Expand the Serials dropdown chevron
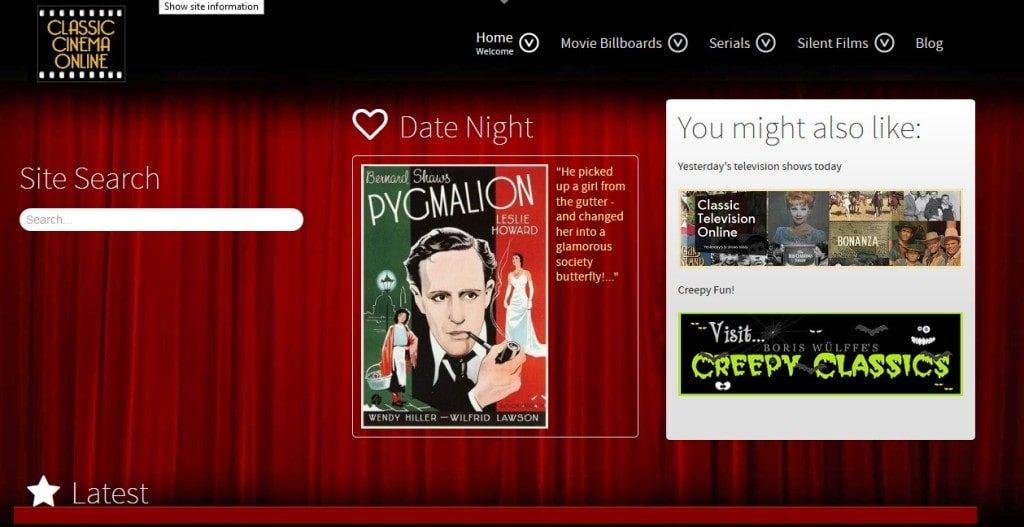The height and width of the screenshot is (527, 1024). coord(765,44)
